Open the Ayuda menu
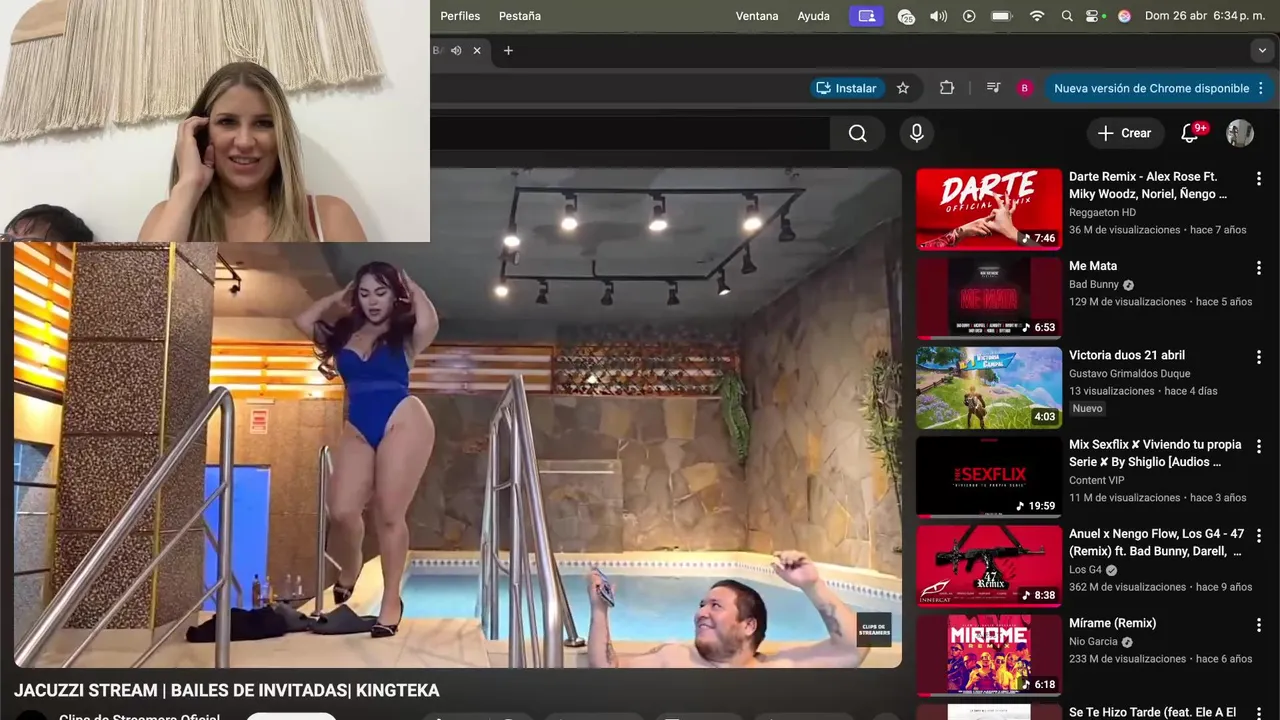The height and width of the screenshot is (720, 1280). coord(813,16)
